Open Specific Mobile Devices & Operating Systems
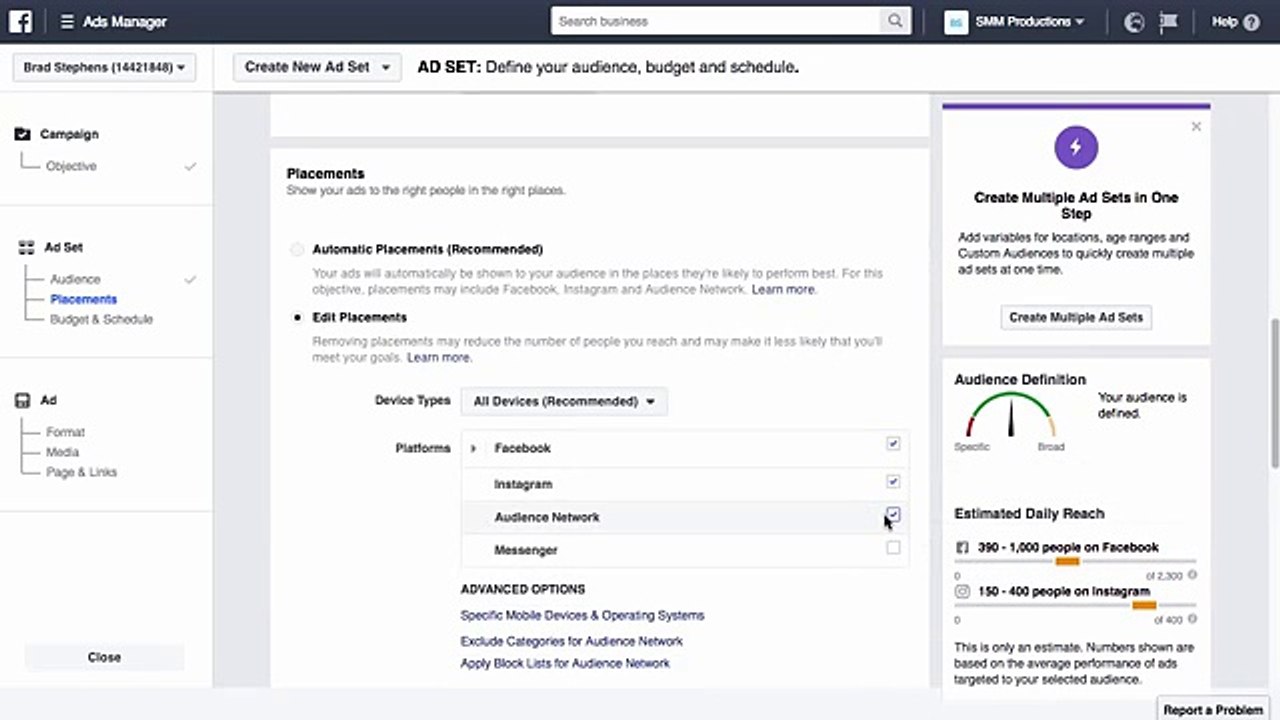The image size is (1280, 720). click(582, 615)
